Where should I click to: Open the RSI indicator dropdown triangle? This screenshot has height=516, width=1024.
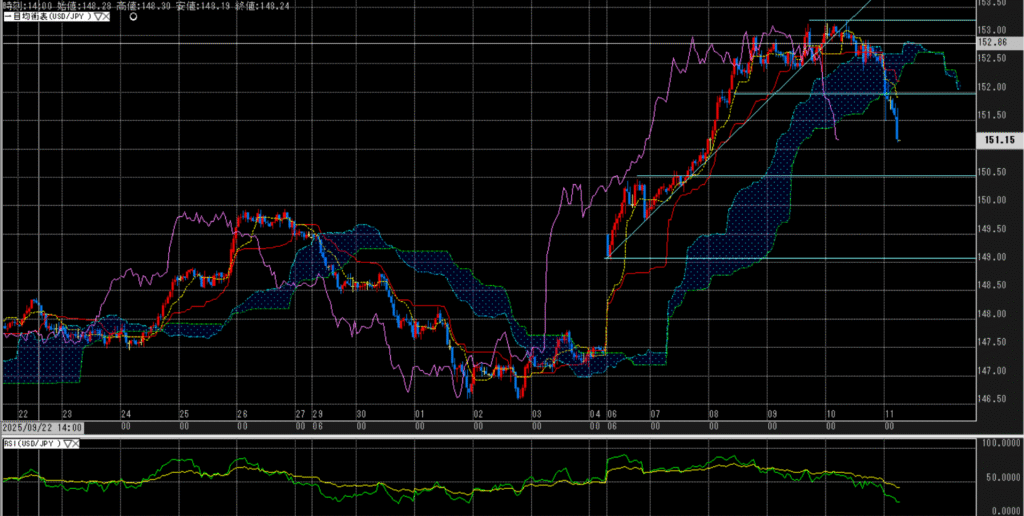tap(68, 443)
